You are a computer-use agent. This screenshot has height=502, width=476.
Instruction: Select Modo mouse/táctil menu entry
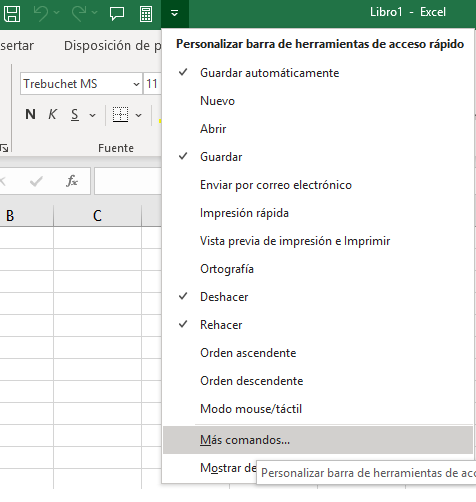(318, 409)
